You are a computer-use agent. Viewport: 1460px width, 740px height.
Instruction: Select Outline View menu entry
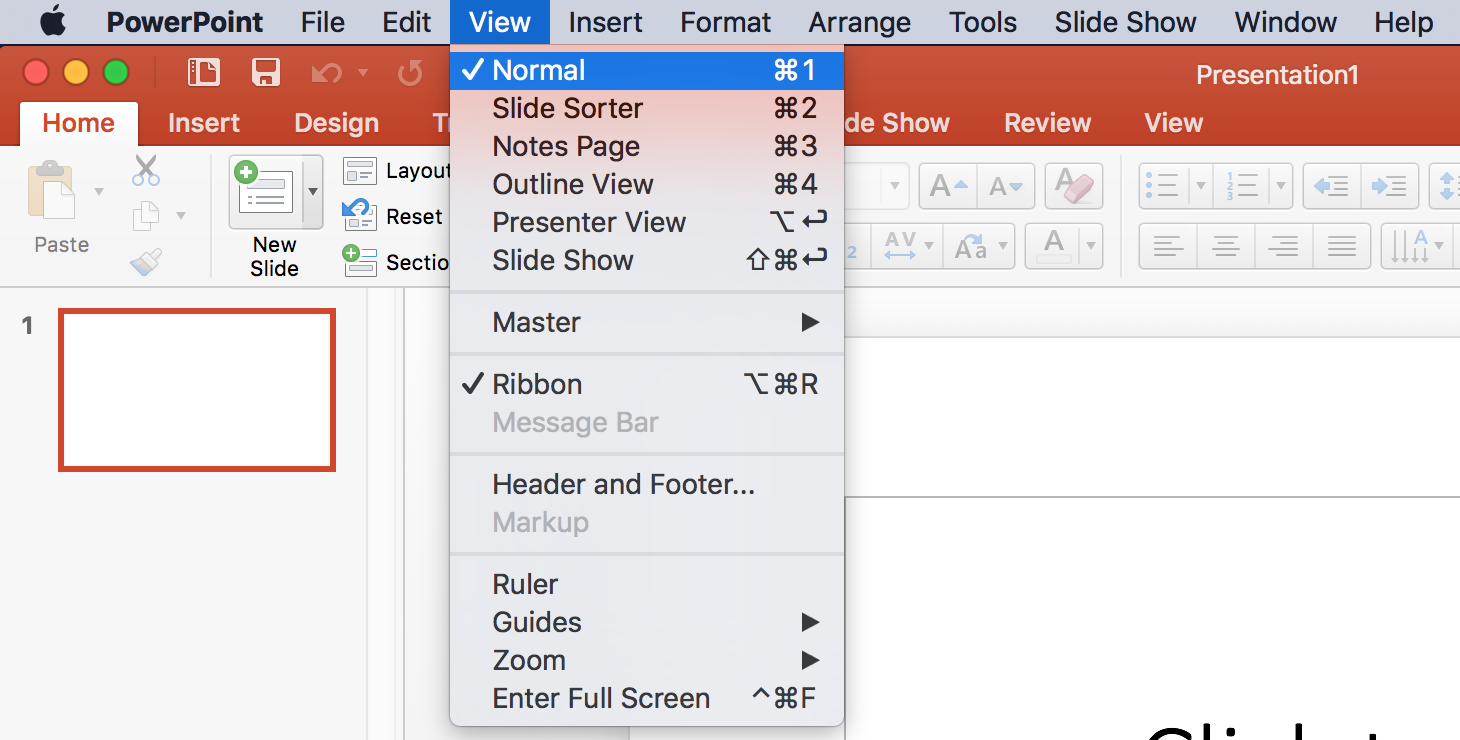point(647,184)
